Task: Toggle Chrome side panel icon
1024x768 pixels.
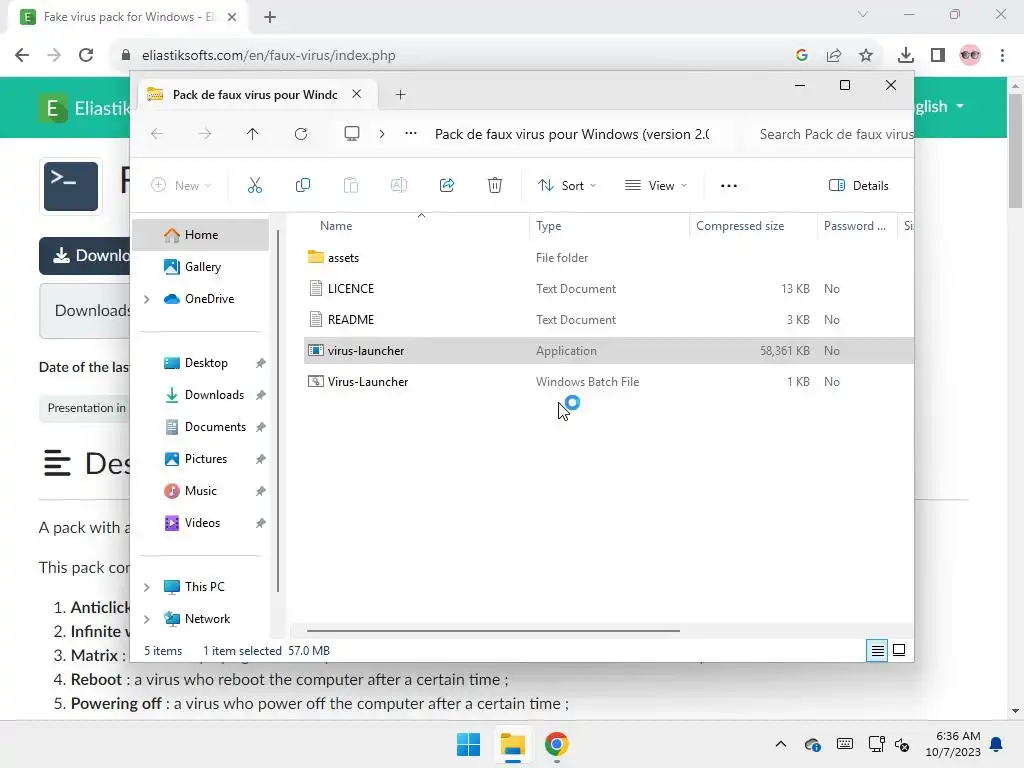Action: [x=938, y=56]
